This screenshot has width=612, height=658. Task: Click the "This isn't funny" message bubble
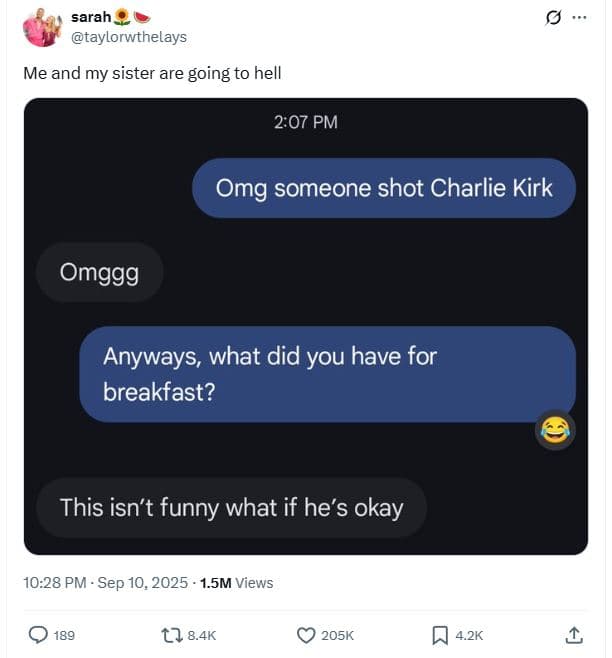(231, 507)
